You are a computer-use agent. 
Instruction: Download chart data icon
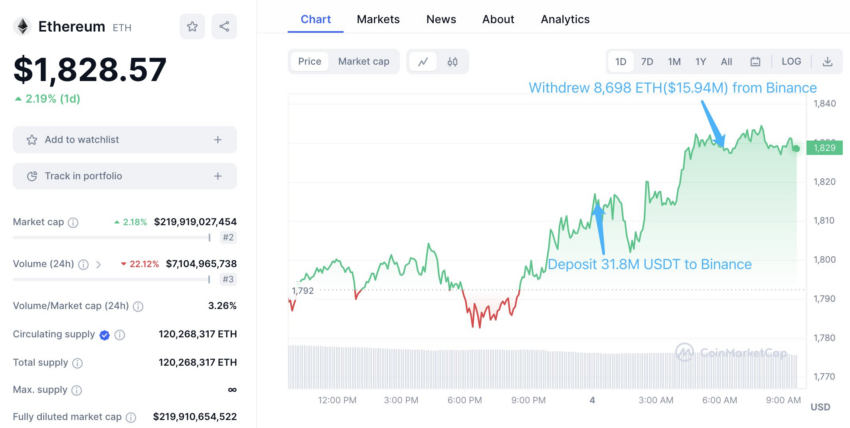(x=827, y=62)
